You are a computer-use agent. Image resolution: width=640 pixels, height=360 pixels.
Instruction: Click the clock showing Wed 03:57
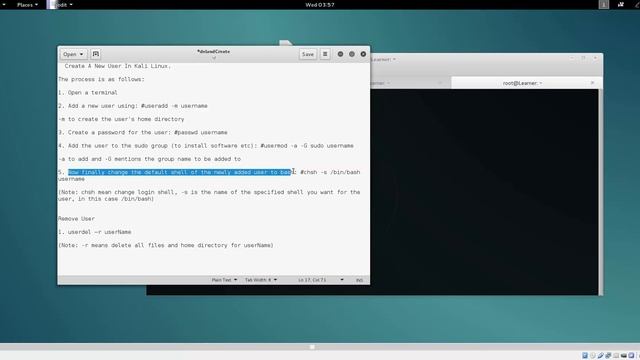(x=320, y=5)
